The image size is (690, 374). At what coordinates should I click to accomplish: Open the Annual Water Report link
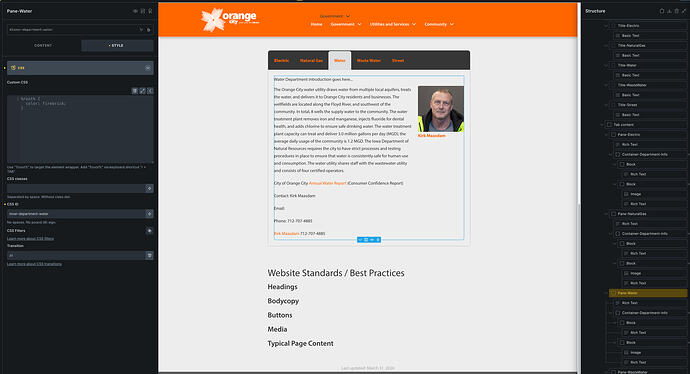point(328,183)
